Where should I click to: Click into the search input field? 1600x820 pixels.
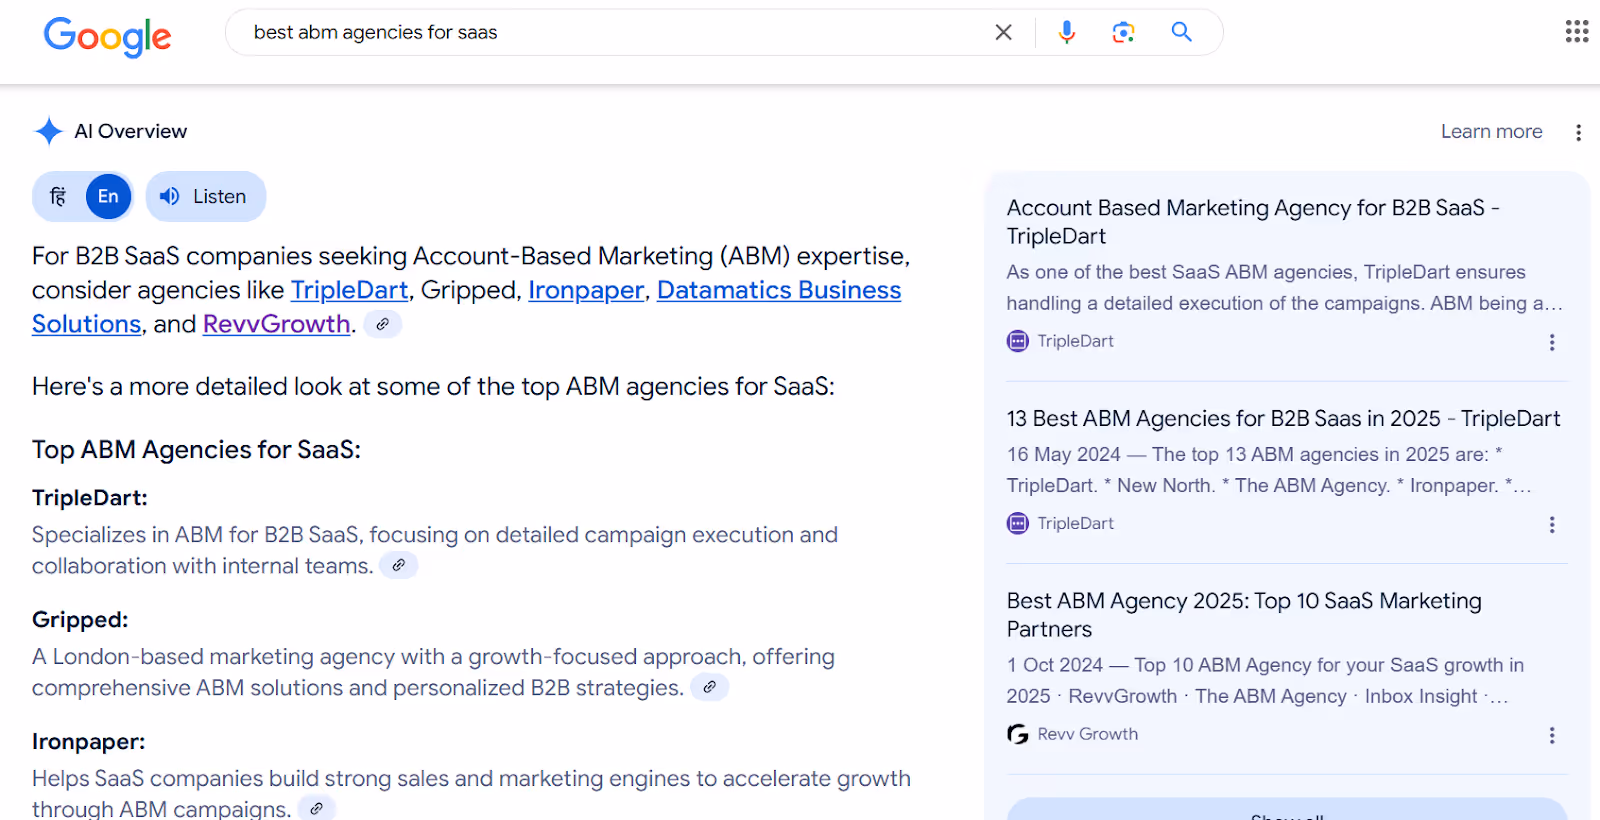pyautogui.click(x=610, y=32)
